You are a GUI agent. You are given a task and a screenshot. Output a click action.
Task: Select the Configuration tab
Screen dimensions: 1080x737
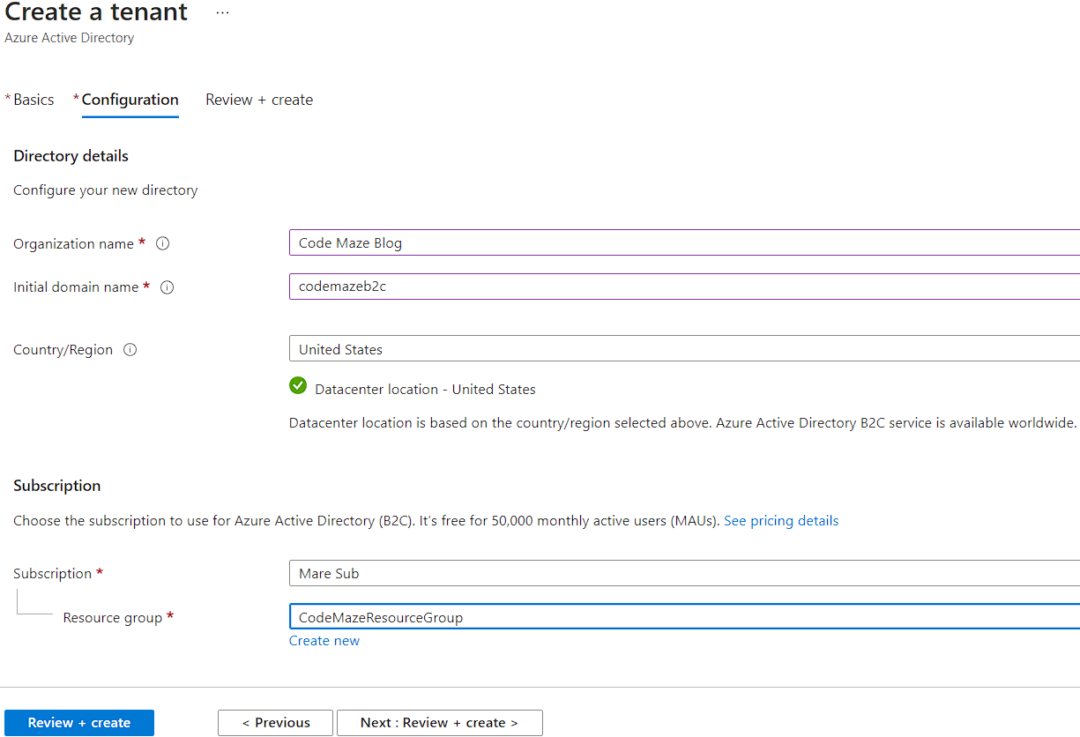[130, 100]
